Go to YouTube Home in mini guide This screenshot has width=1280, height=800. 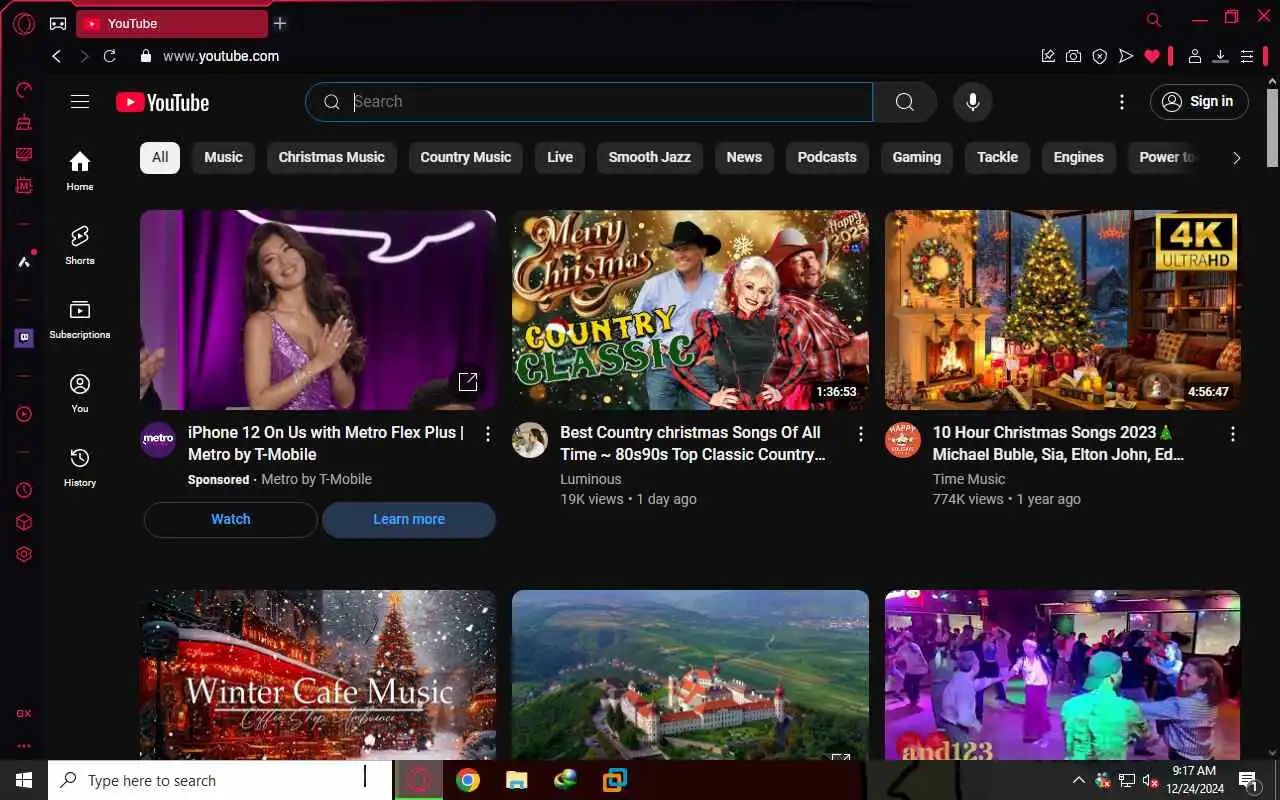click(x=80, y=171)
